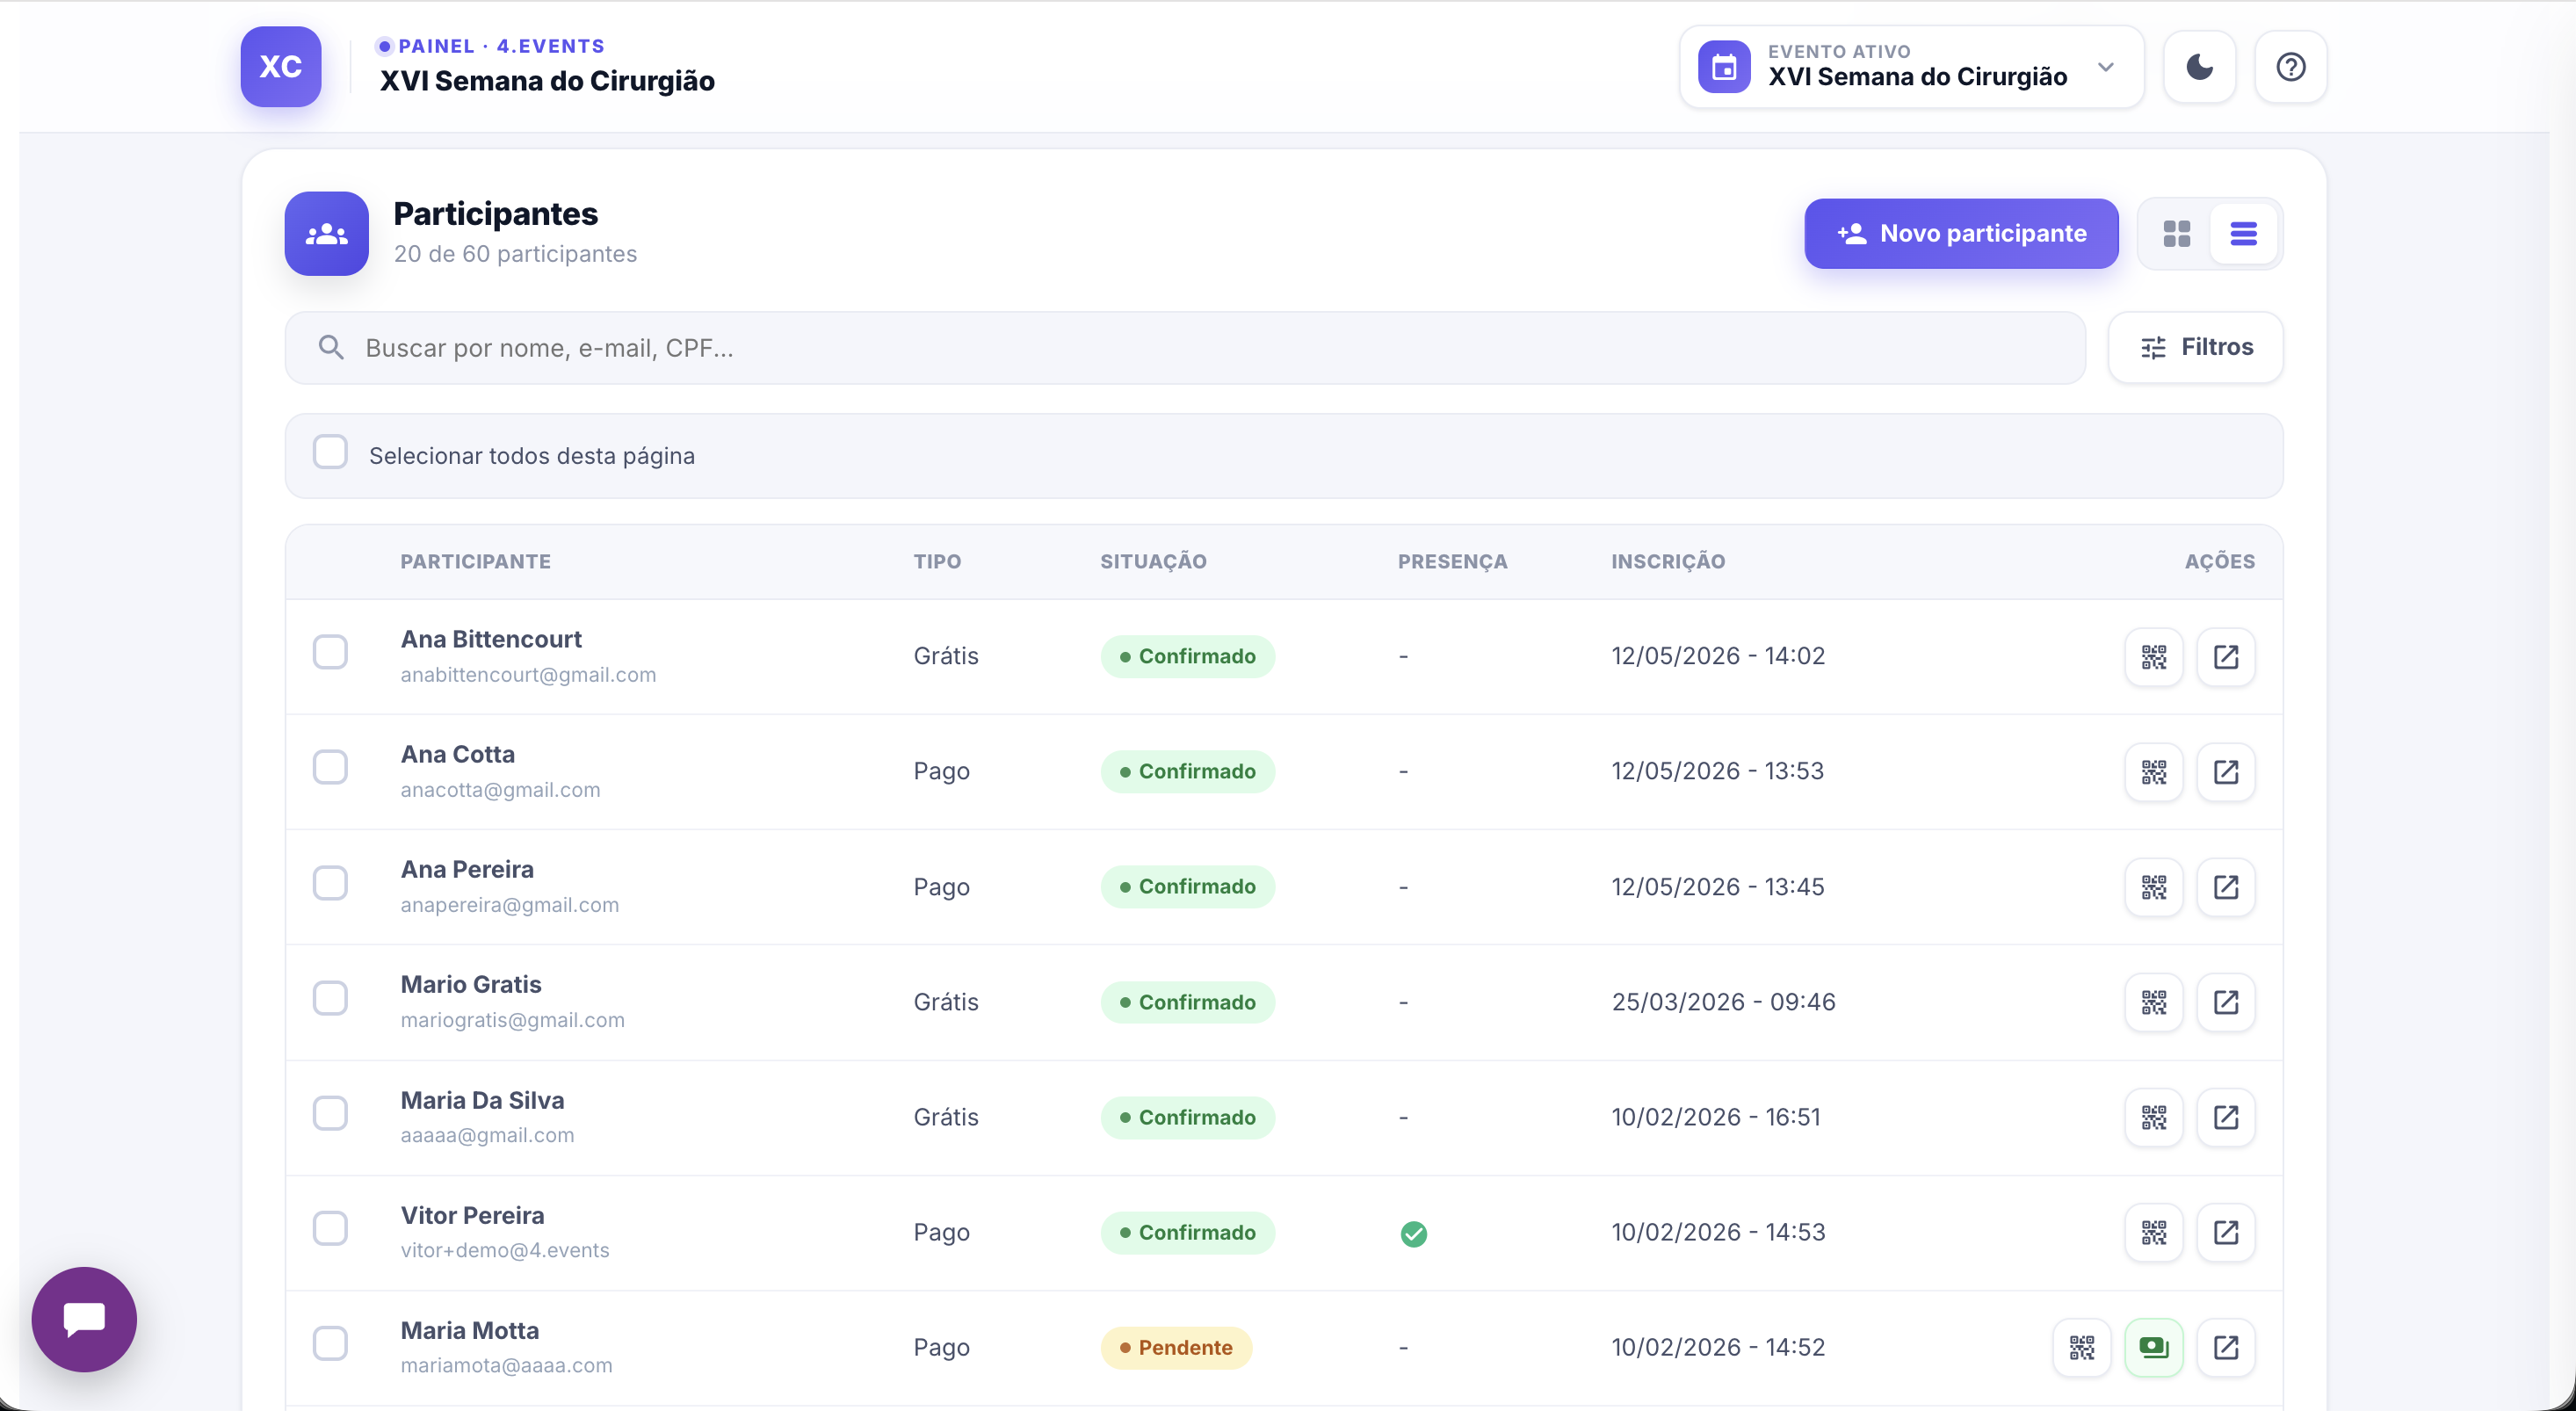Tick the checkbox for Maria Da Silva
Viewport: 2576px width, 1411px height.
pos(330,1113)
